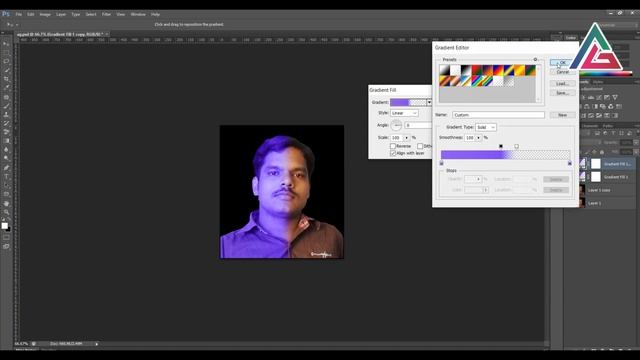
Task: Open the Style dropdown set to Linear
Action: tap(404, 113)
